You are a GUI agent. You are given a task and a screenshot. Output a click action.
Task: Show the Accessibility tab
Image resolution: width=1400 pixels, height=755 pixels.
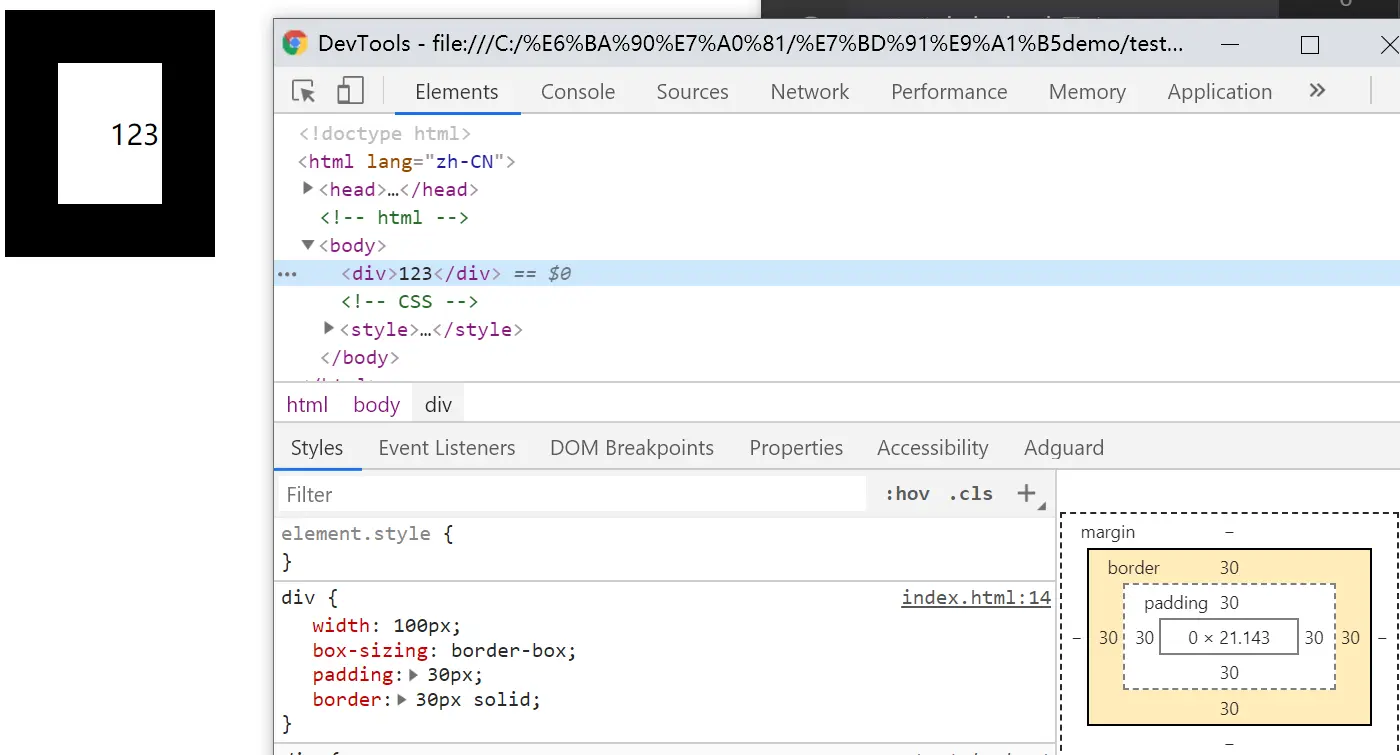point(933,448)
